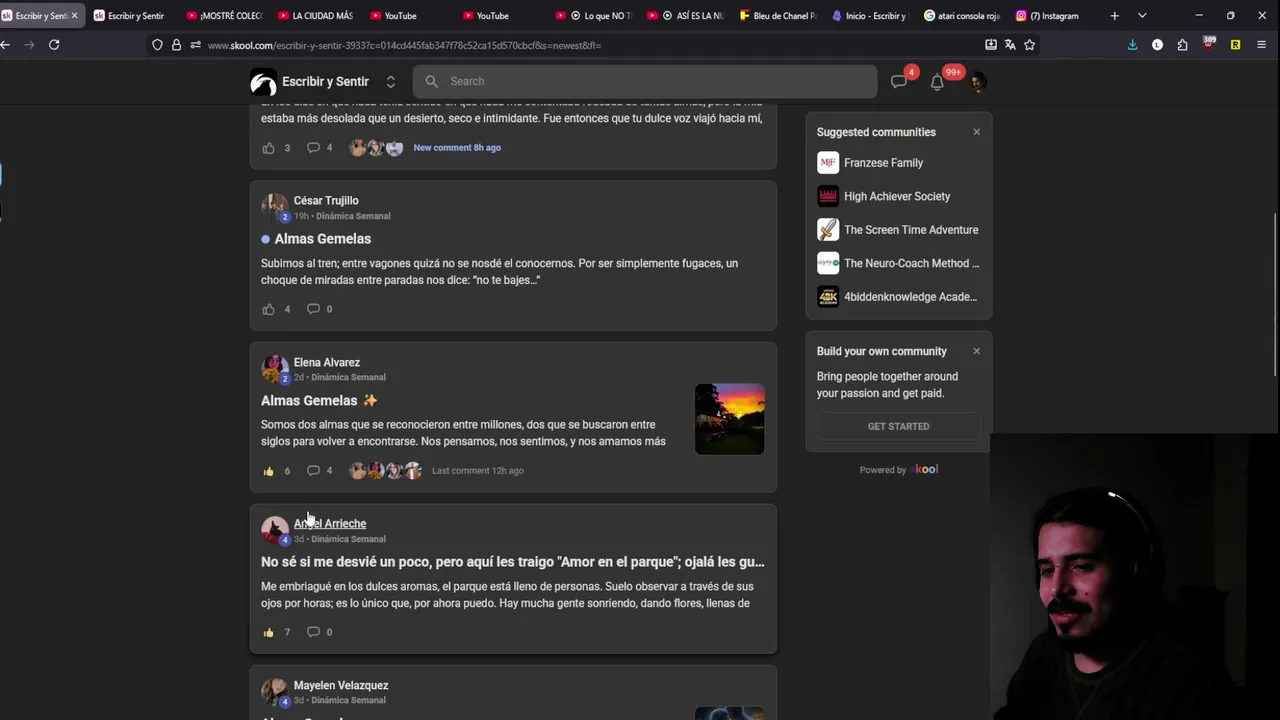Open Elena Alvarez's sunset post thumbnail
This screenshot has width=1280, height=720.
tap(730, 419)
